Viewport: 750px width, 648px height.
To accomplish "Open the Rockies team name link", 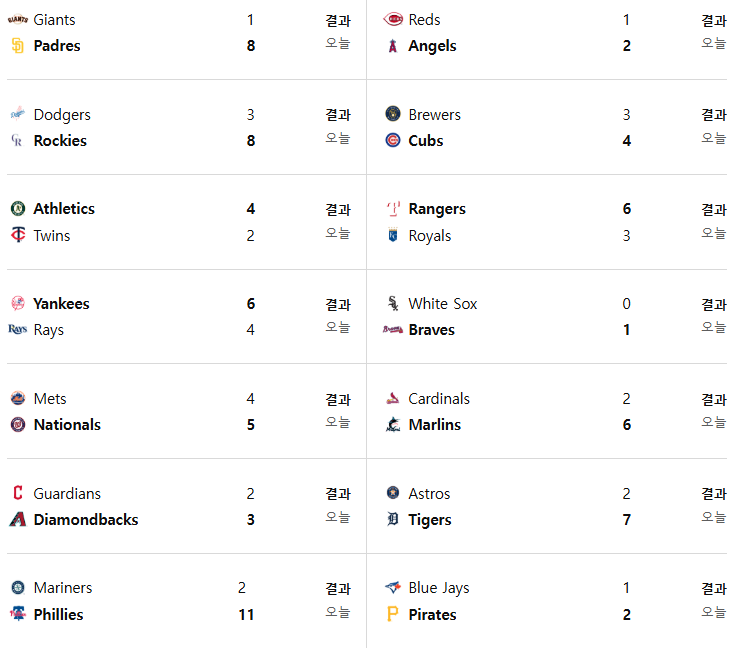I will tap(60, 141).
